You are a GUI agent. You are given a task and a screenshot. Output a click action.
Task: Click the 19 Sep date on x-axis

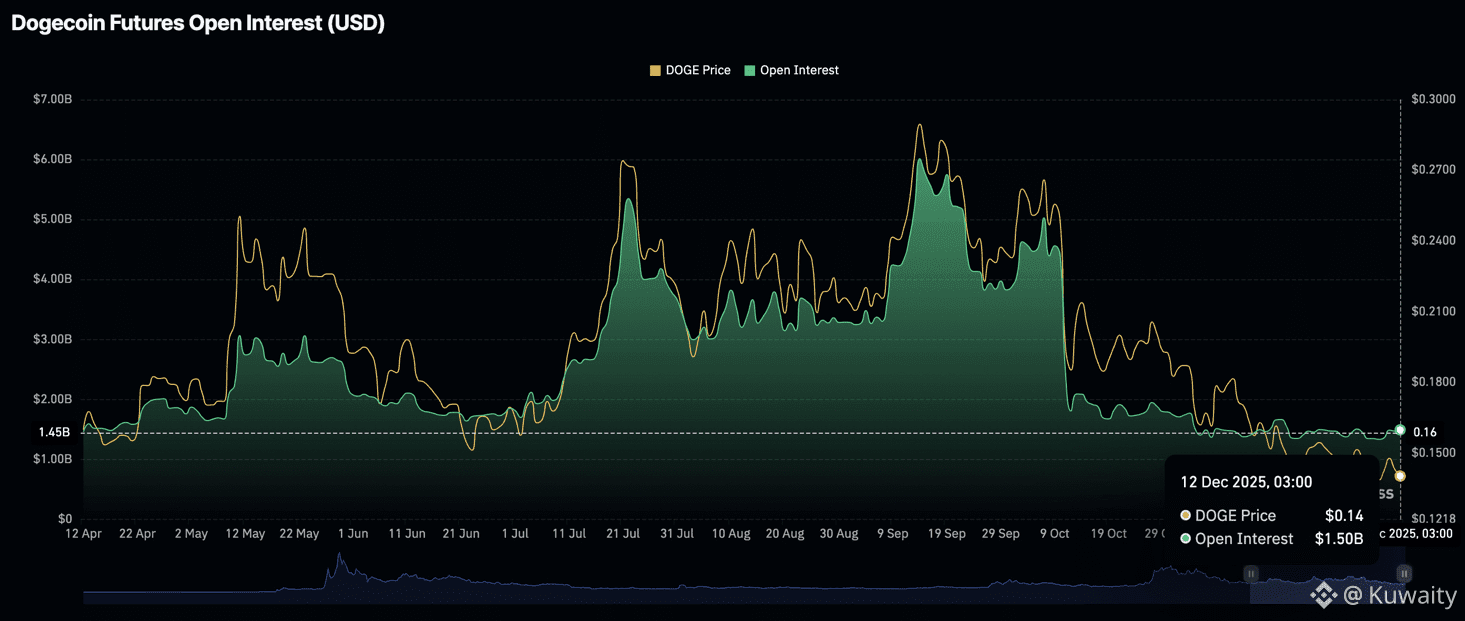pyautogui.click(x=946, y=534)
